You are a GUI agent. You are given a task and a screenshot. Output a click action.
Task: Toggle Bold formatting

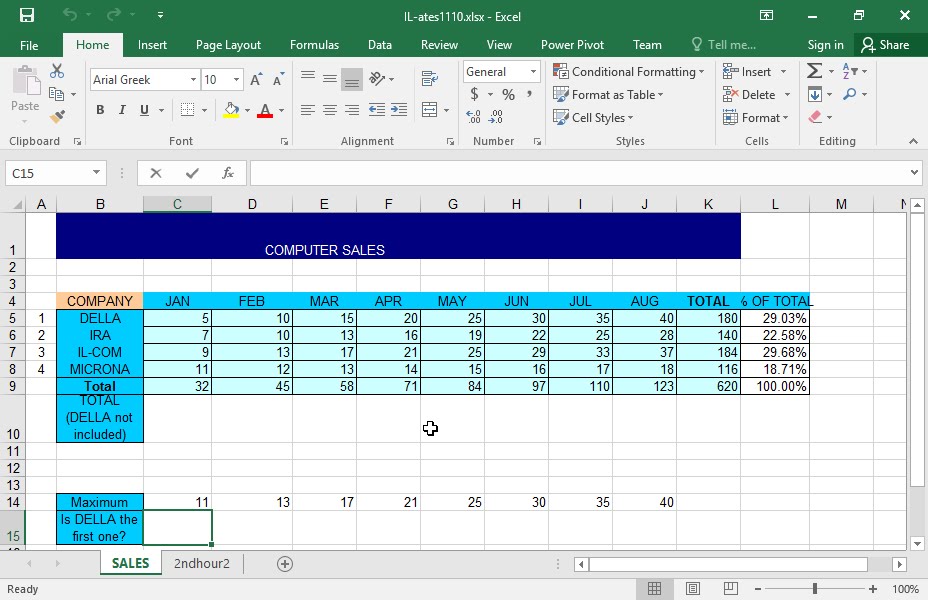point(100,110)
